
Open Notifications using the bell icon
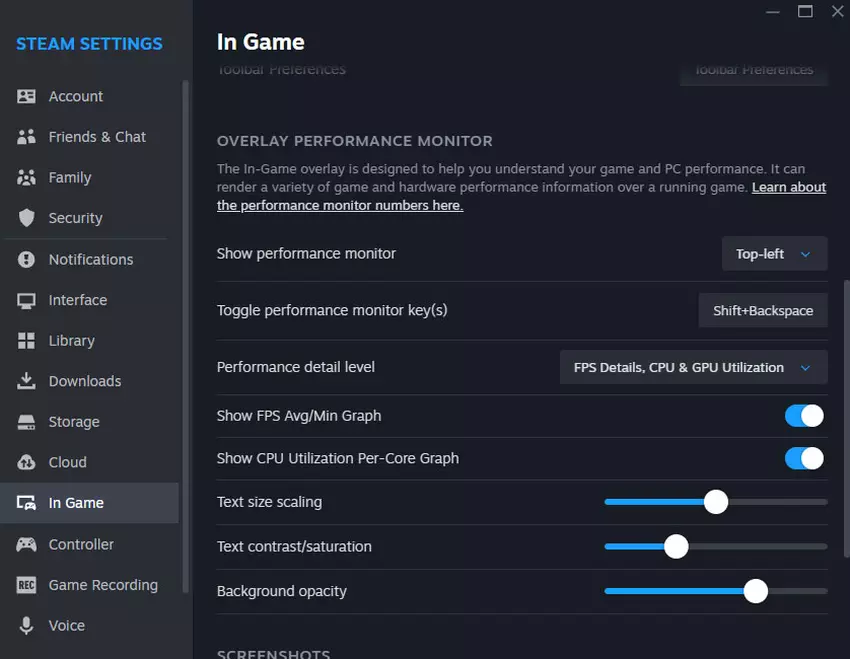click(28, 259)
